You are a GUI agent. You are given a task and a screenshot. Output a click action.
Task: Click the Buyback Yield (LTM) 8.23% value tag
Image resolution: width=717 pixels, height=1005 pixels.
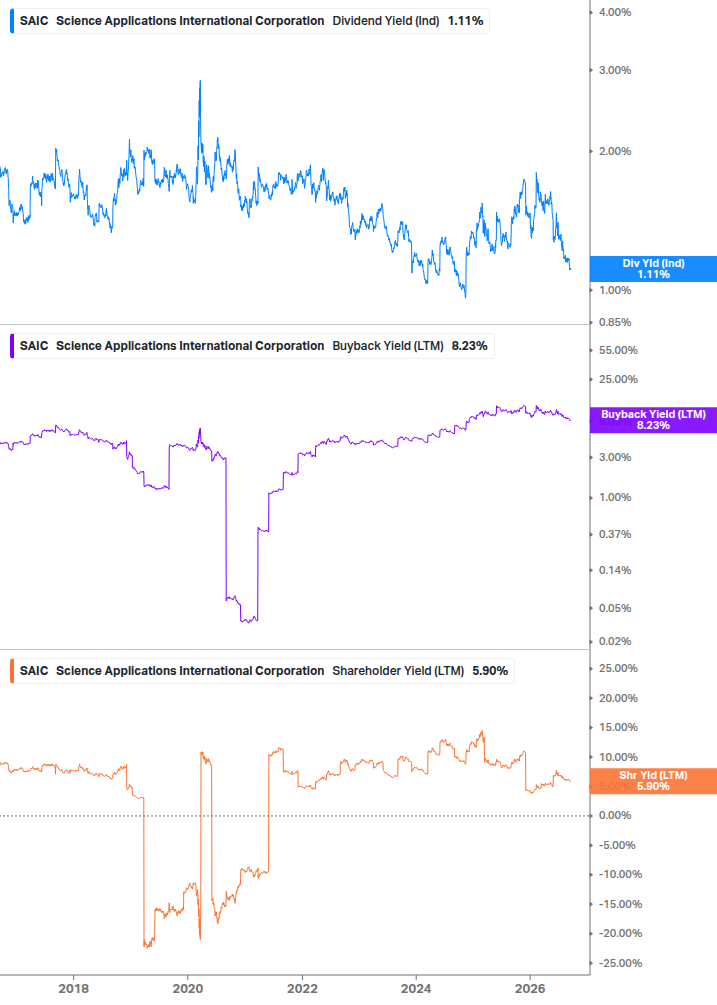[653, 420]
